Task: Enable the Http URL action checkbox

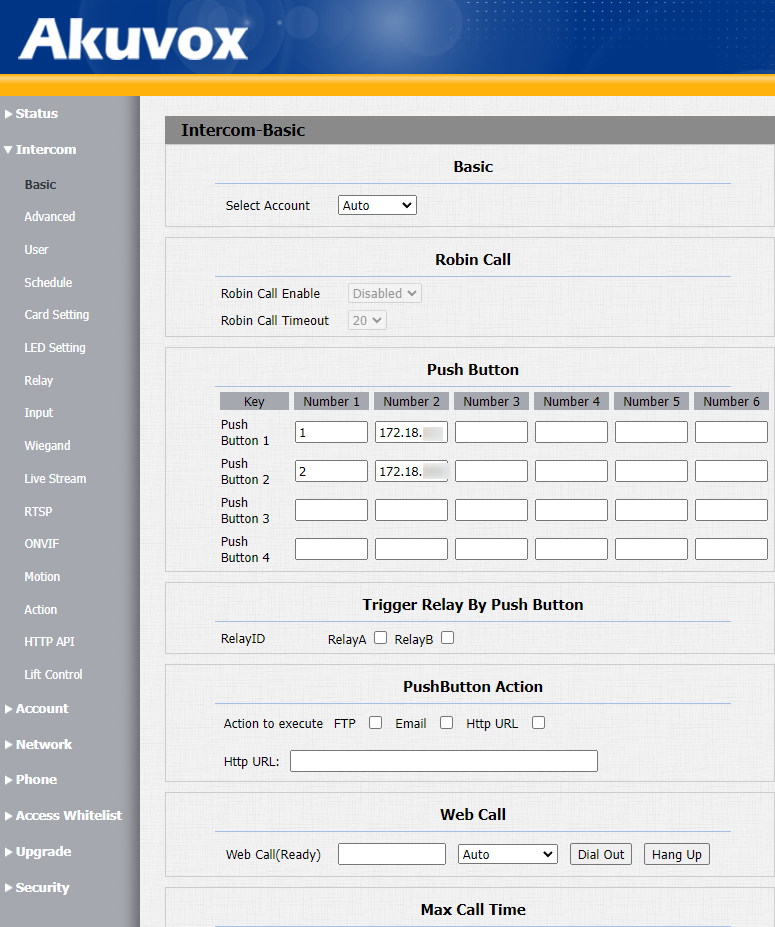Action: pos(539,723)
